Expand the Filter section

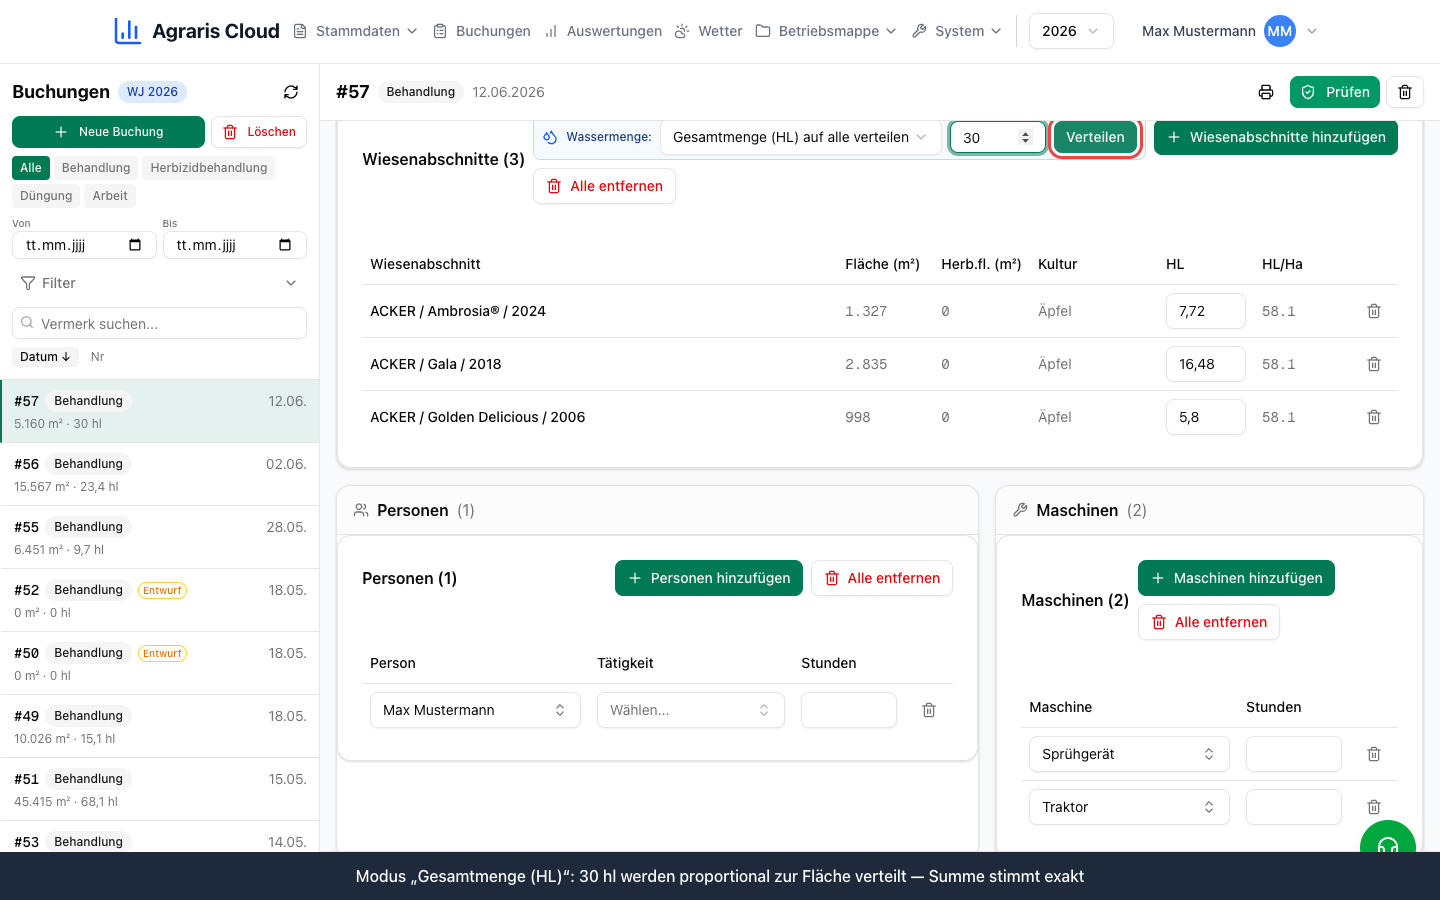click(x=160, y=283)
